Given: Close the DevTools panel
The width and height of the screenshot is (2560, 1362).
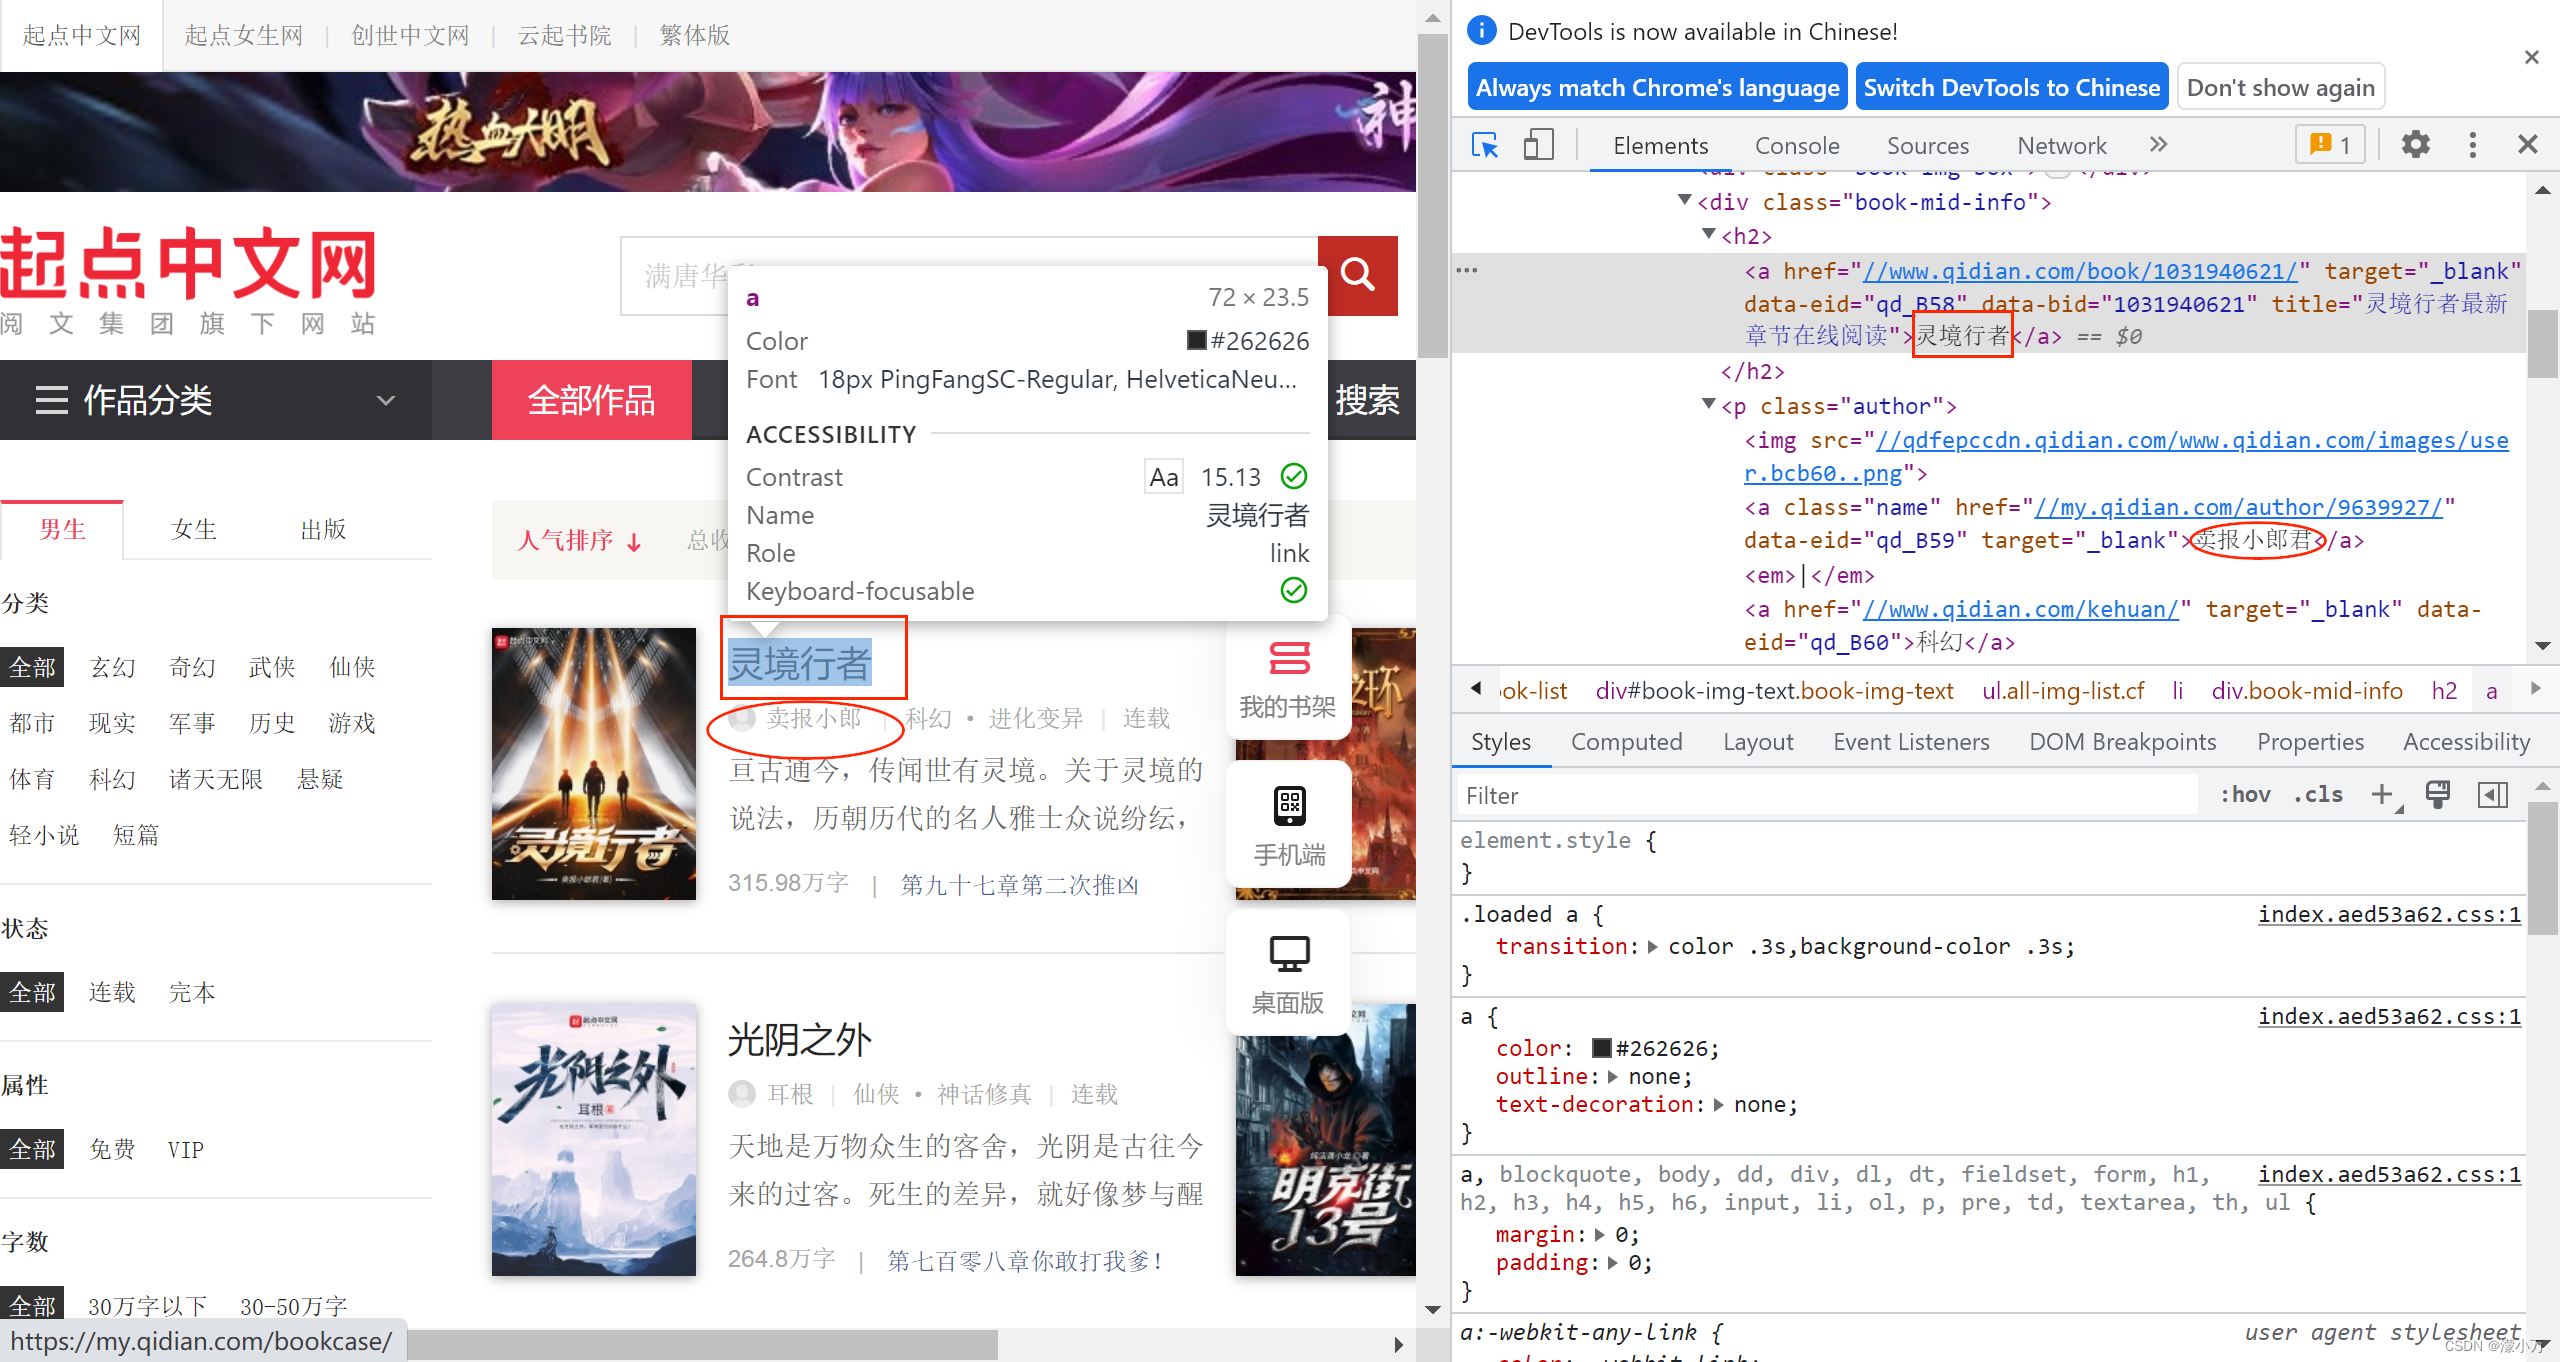Looking at the screenshot, I should coord(2527,146).
